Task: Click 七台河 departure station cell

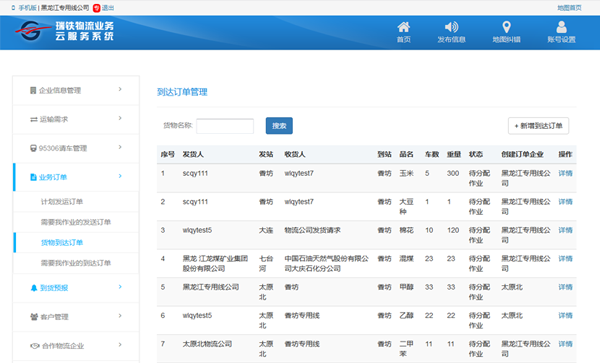Action: click(x=266, y=264)
